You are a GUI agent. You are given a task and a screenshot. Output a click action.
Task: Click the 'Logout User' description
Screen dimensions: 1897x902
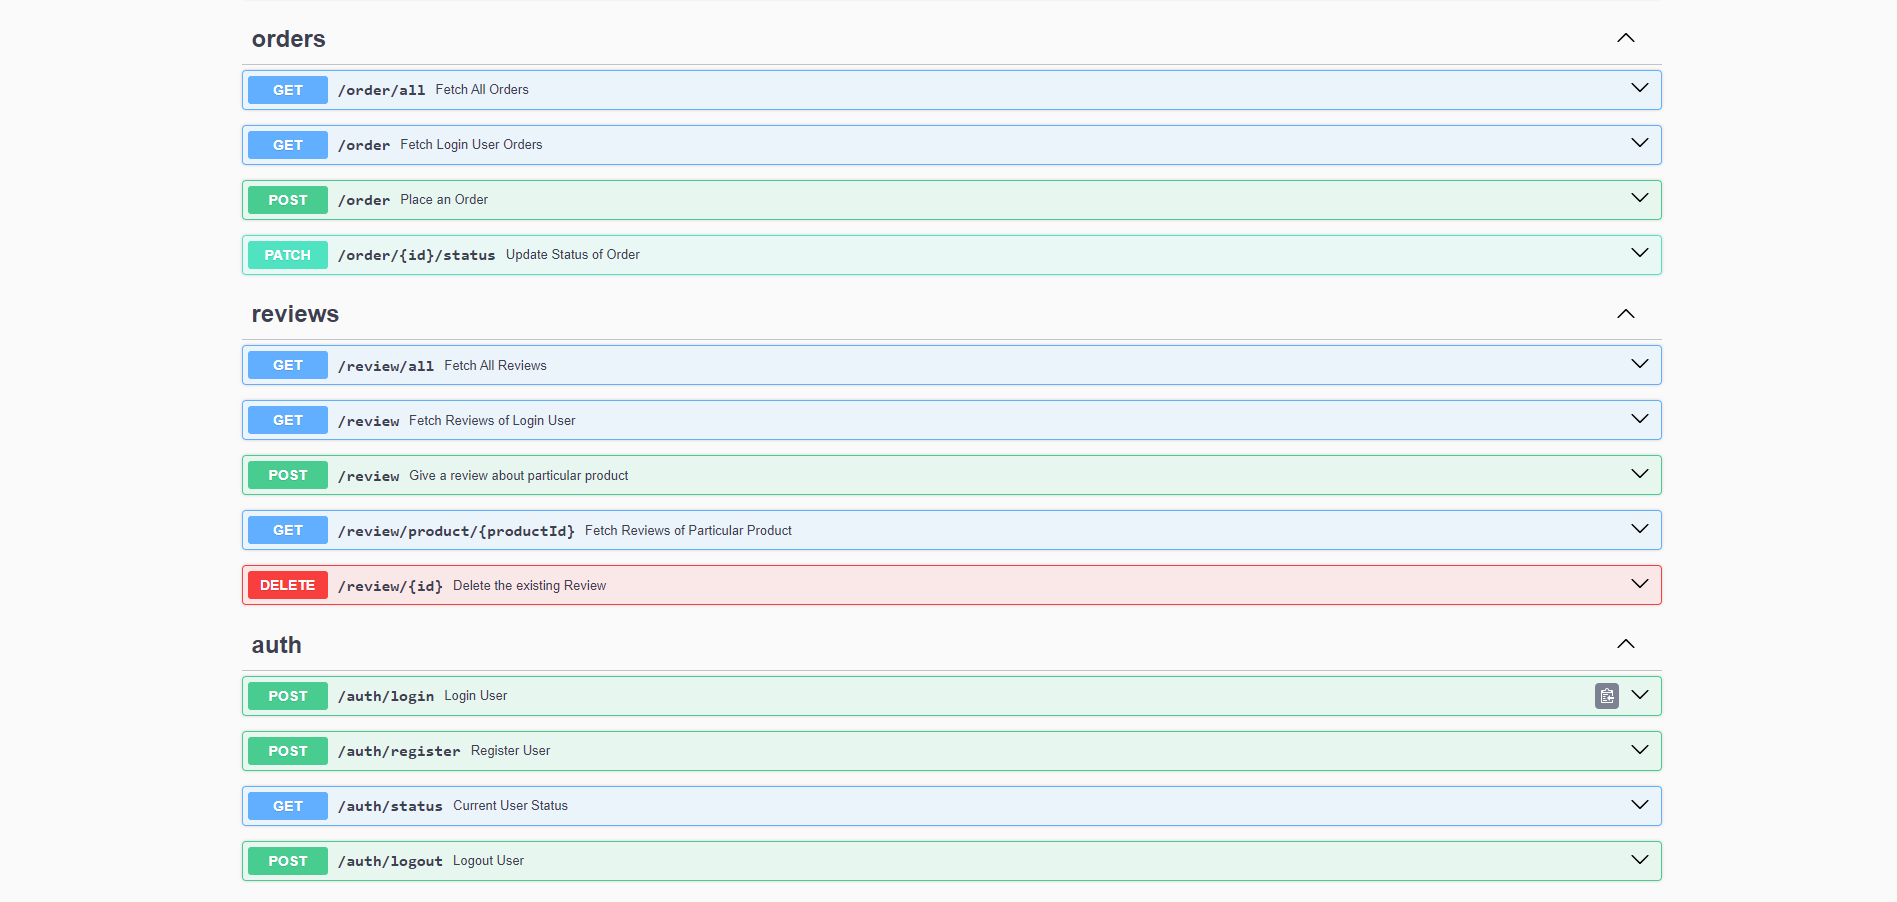[x=488, y=861]
